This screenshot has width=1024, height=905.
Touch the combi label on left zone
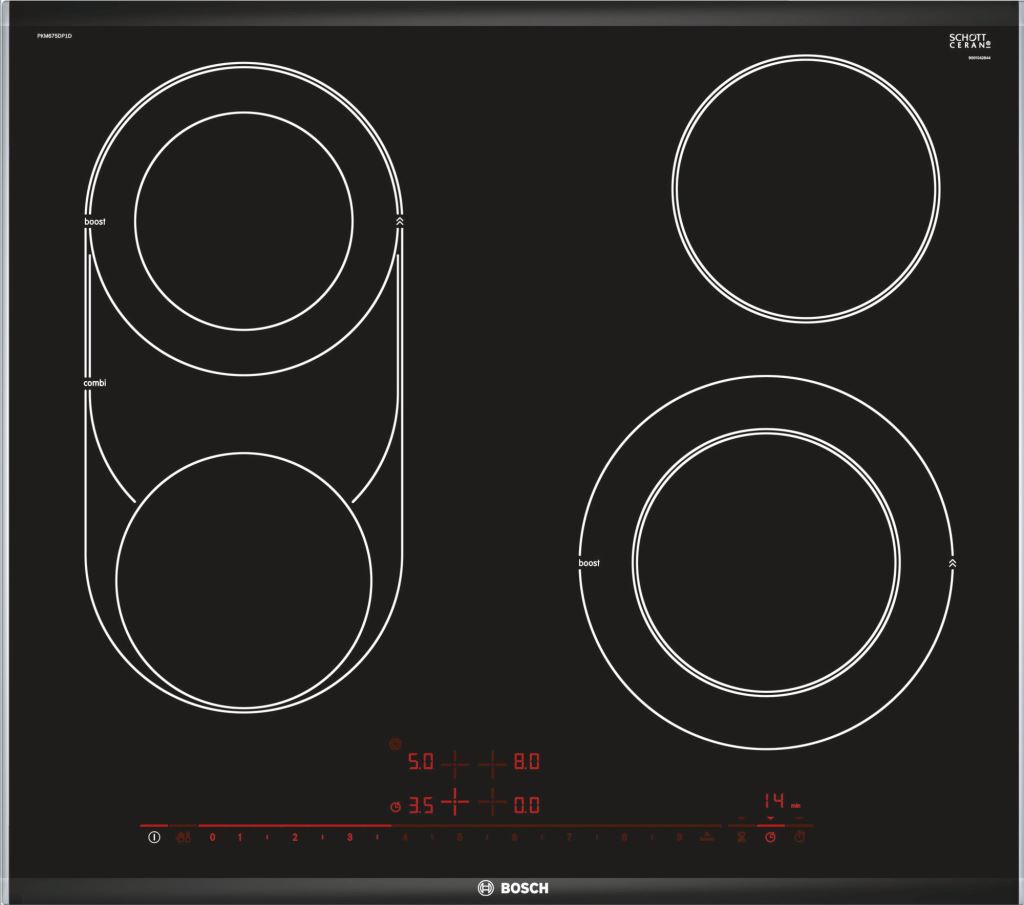tap(95, 383)
